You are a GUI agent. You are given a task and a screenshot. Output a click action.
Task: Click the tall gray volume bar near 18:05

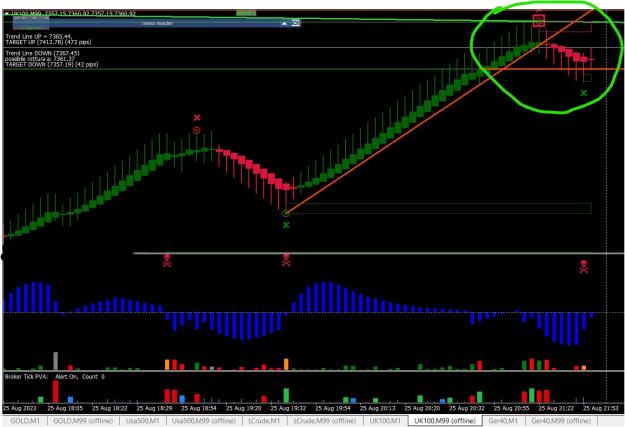[56, 361]
